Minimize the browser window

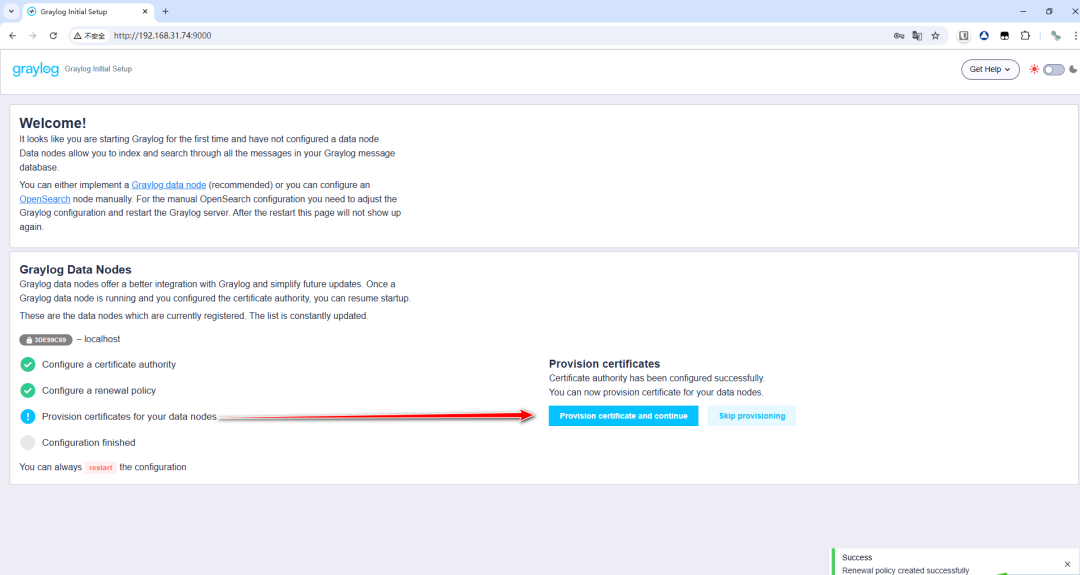pyautogui.click(x=1023, y=12)
